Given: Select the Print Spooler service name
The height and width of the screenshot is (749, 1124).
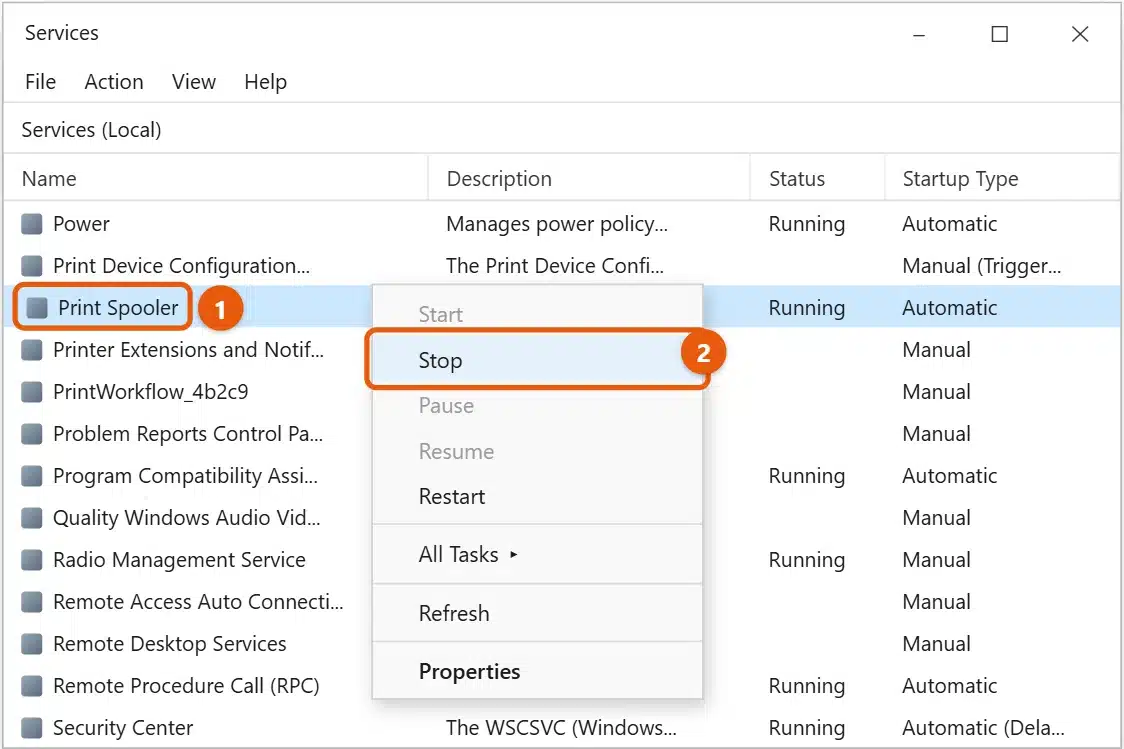Looking at the screenshot, I should (x=118, y=307).
